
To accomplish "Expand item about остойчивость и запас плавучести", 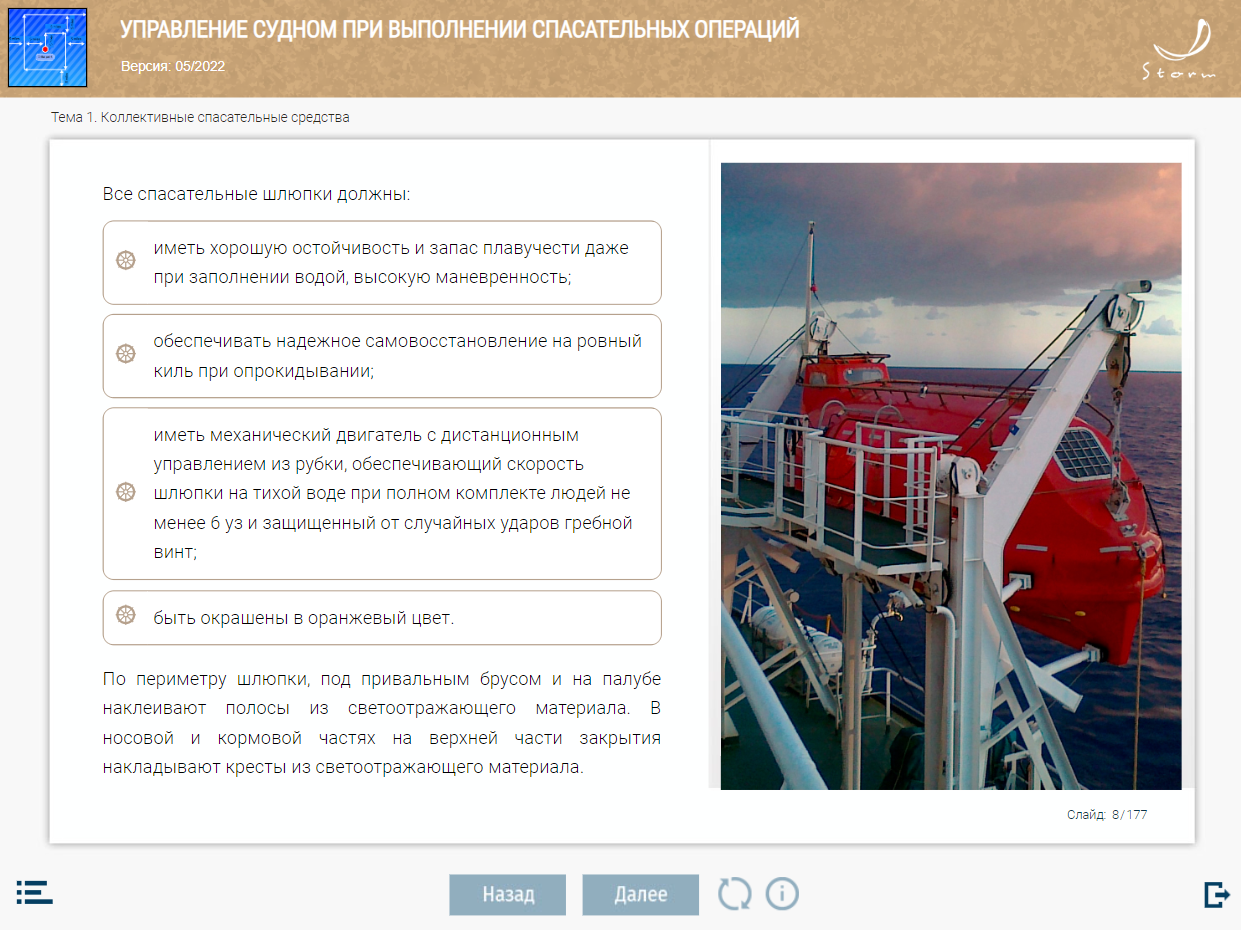I will [x=382, y=262].
